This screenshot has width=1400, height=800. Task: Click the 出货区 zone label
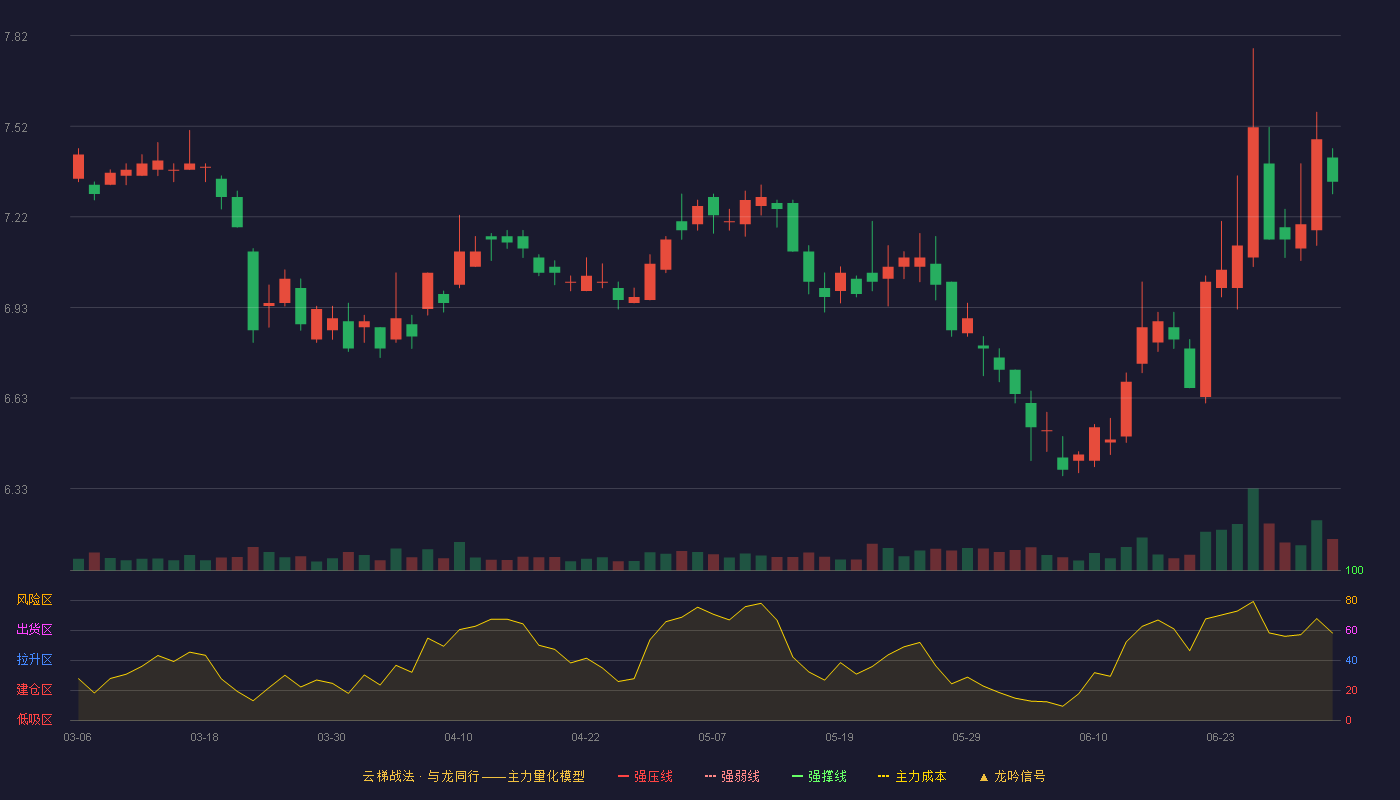tap(34, 630)
